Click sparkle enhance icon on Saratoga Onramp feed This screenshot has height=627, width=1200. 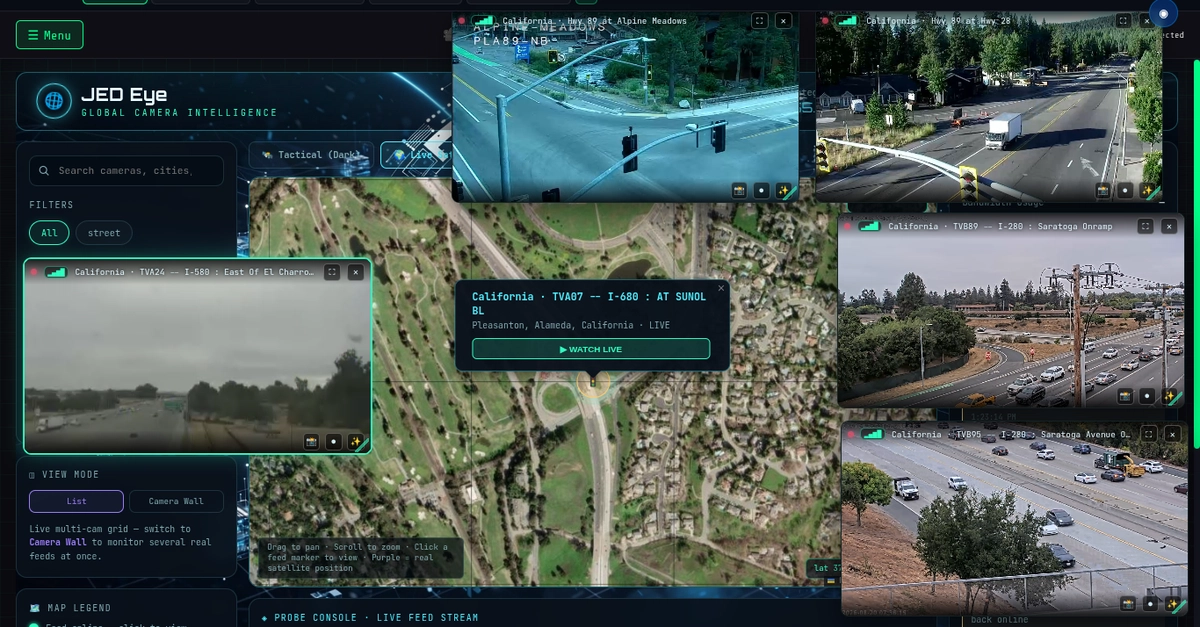coord(1169,396)
